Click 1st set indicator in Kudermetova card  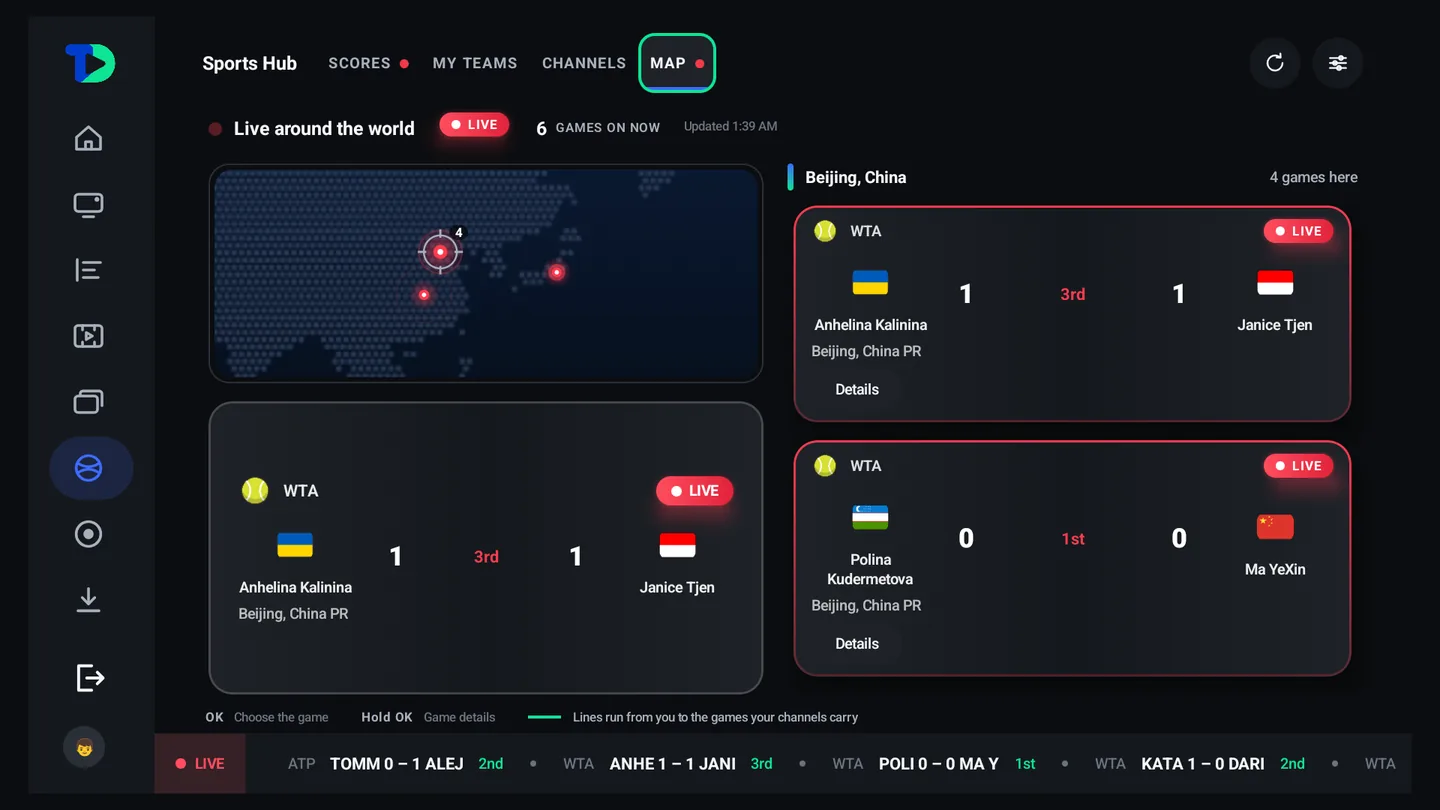[1073, 539]
